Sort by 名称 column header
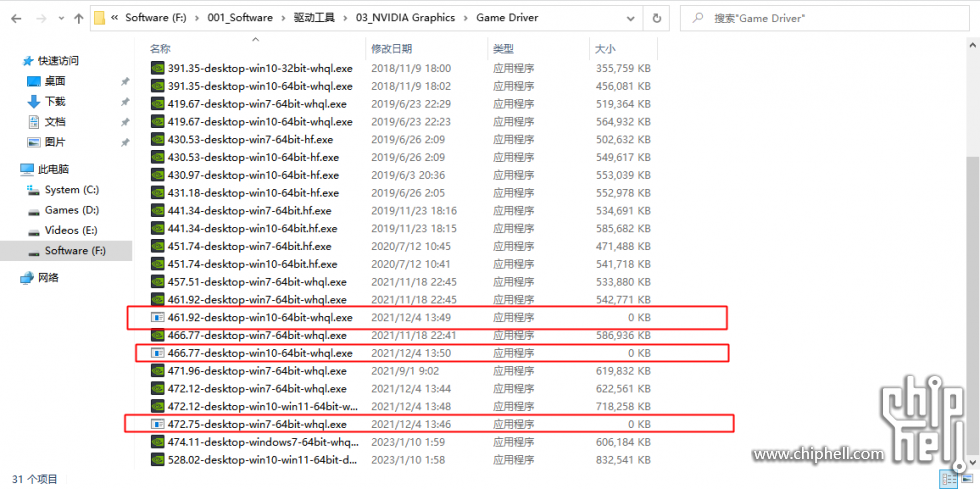980x489 pixels. [x=160, y=49]
